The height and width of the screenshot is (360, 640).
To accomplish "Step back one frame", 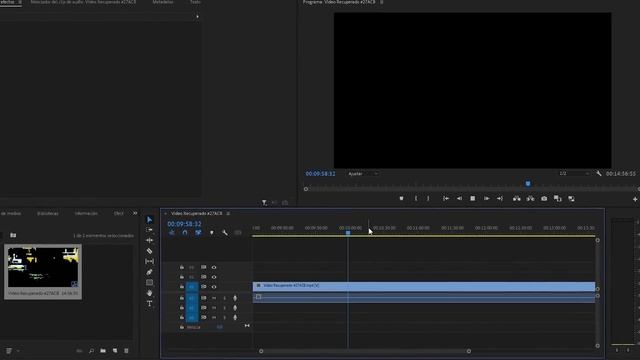I will 459,199.
